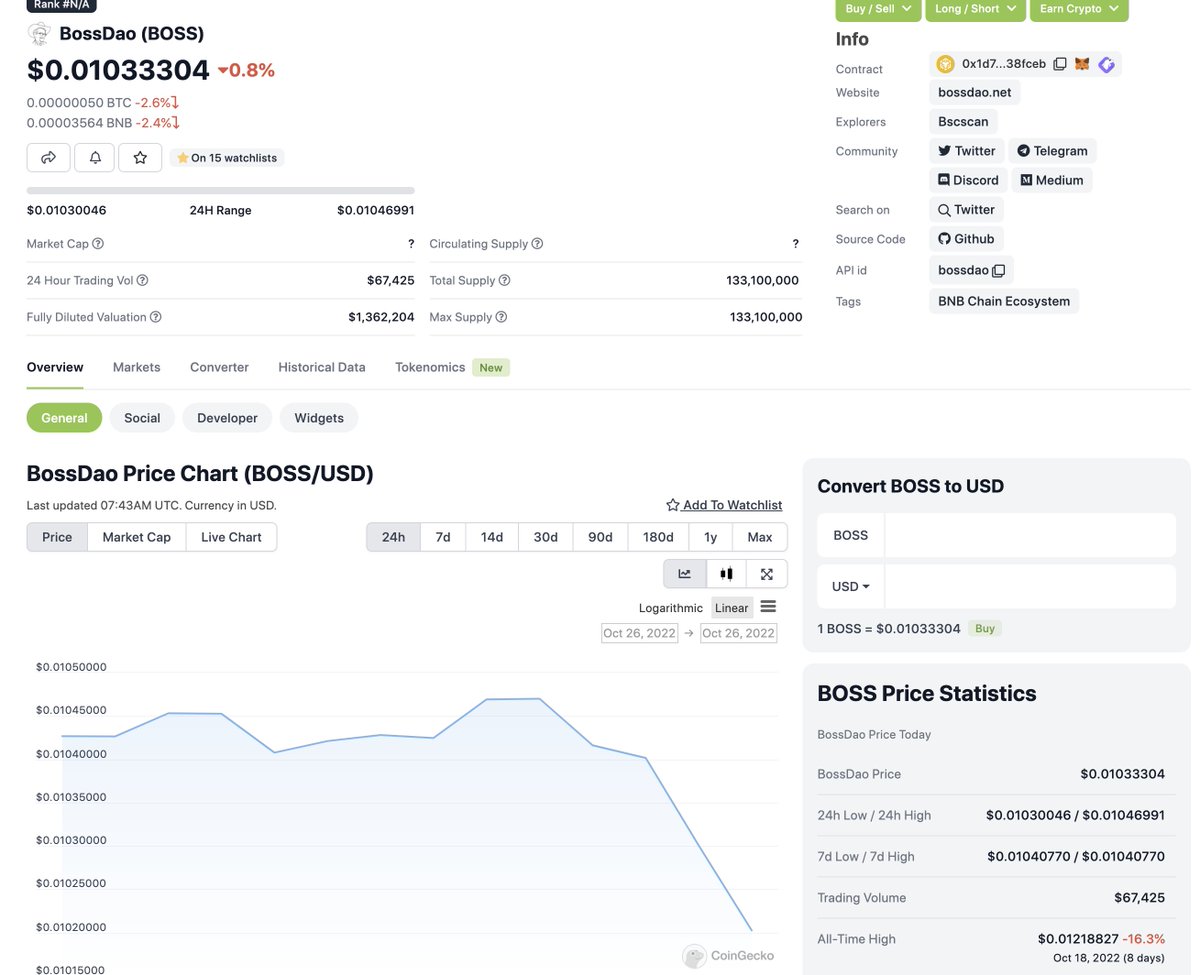Select the candlestick chart view icon
The image size is (1200, 975).
(x=726, y=574)
